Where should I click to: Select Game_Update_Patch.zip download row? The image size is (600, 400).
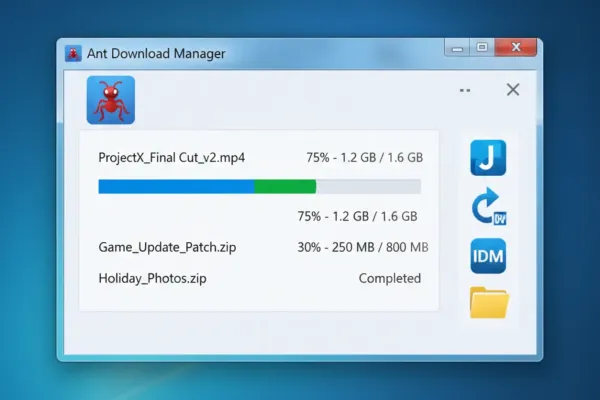pyautogui.click(x=263, y=247)
